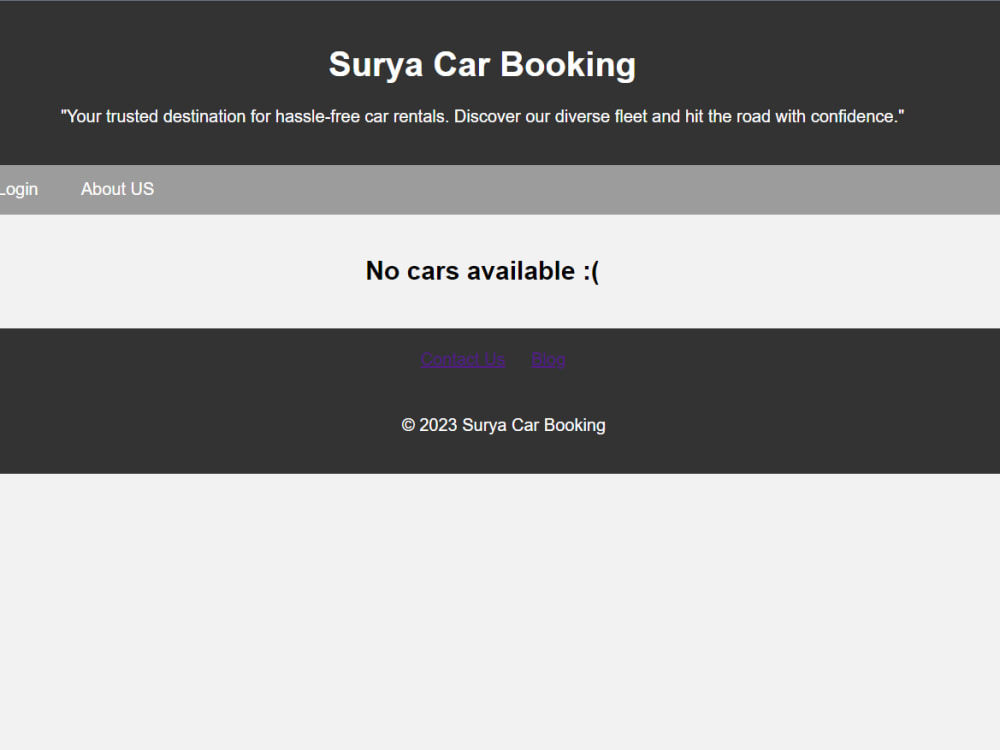Click the copyright notice in the footer
This screenshot has width=1000, height=750.
tap(503, 425)
